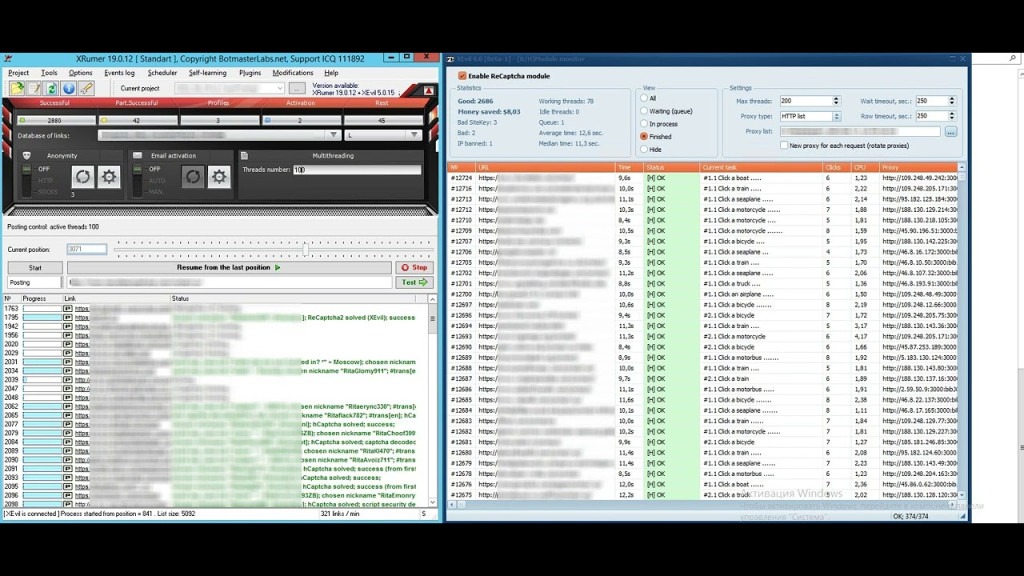The height and width of the screenshot is (576, 1024).
Task: Click the edit project notepad icon
Action: pos(34,88)
